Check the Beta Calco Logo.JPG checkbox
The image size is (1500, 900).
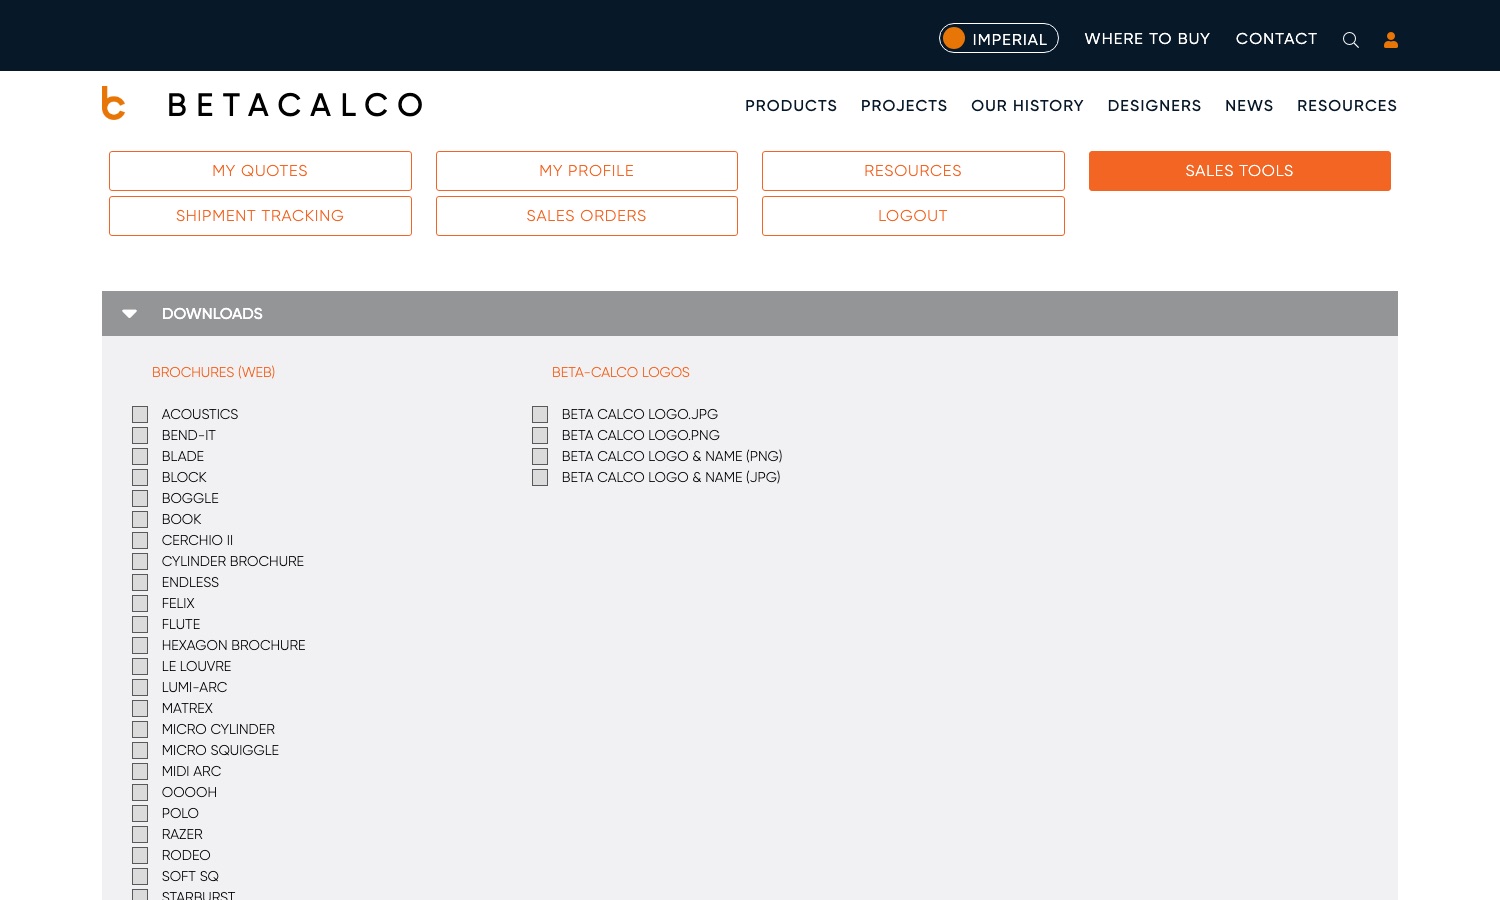click(540, 414)
